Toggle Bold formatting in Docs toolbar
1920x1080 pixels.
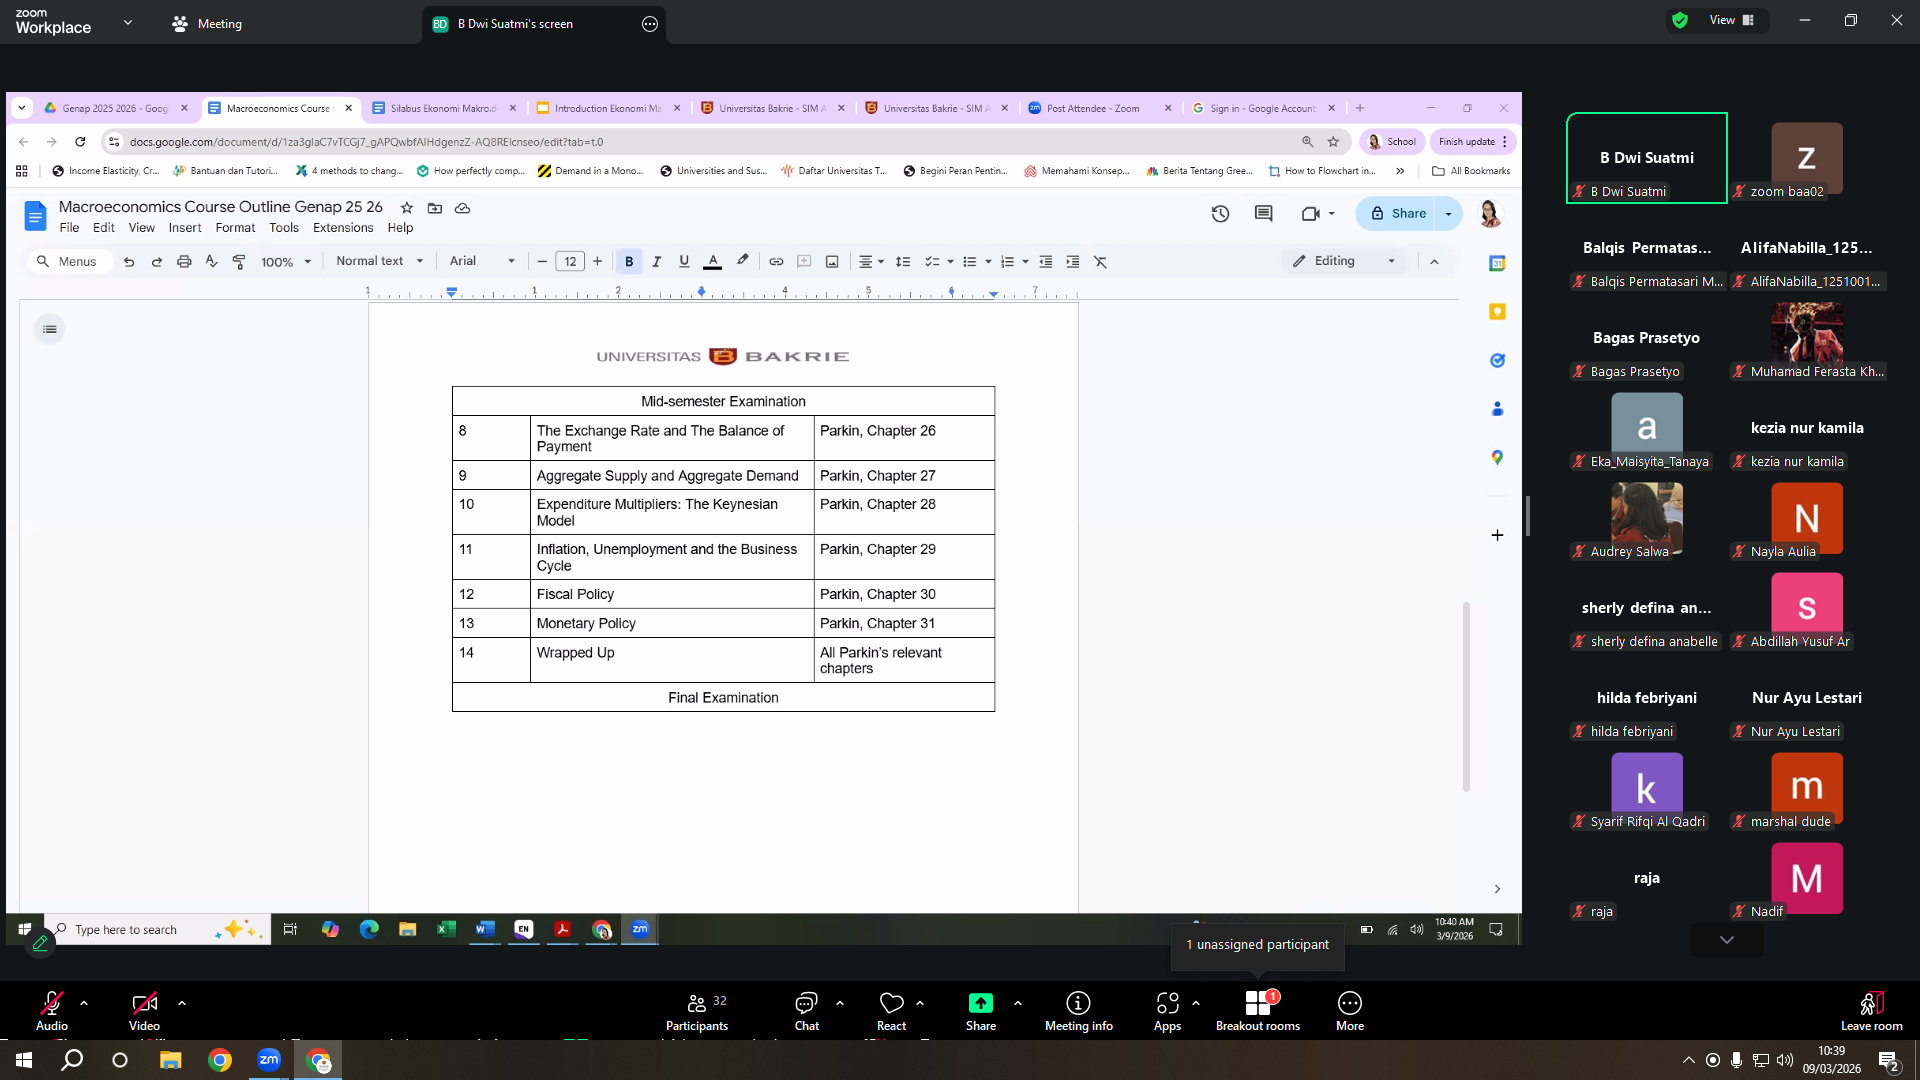629,261
